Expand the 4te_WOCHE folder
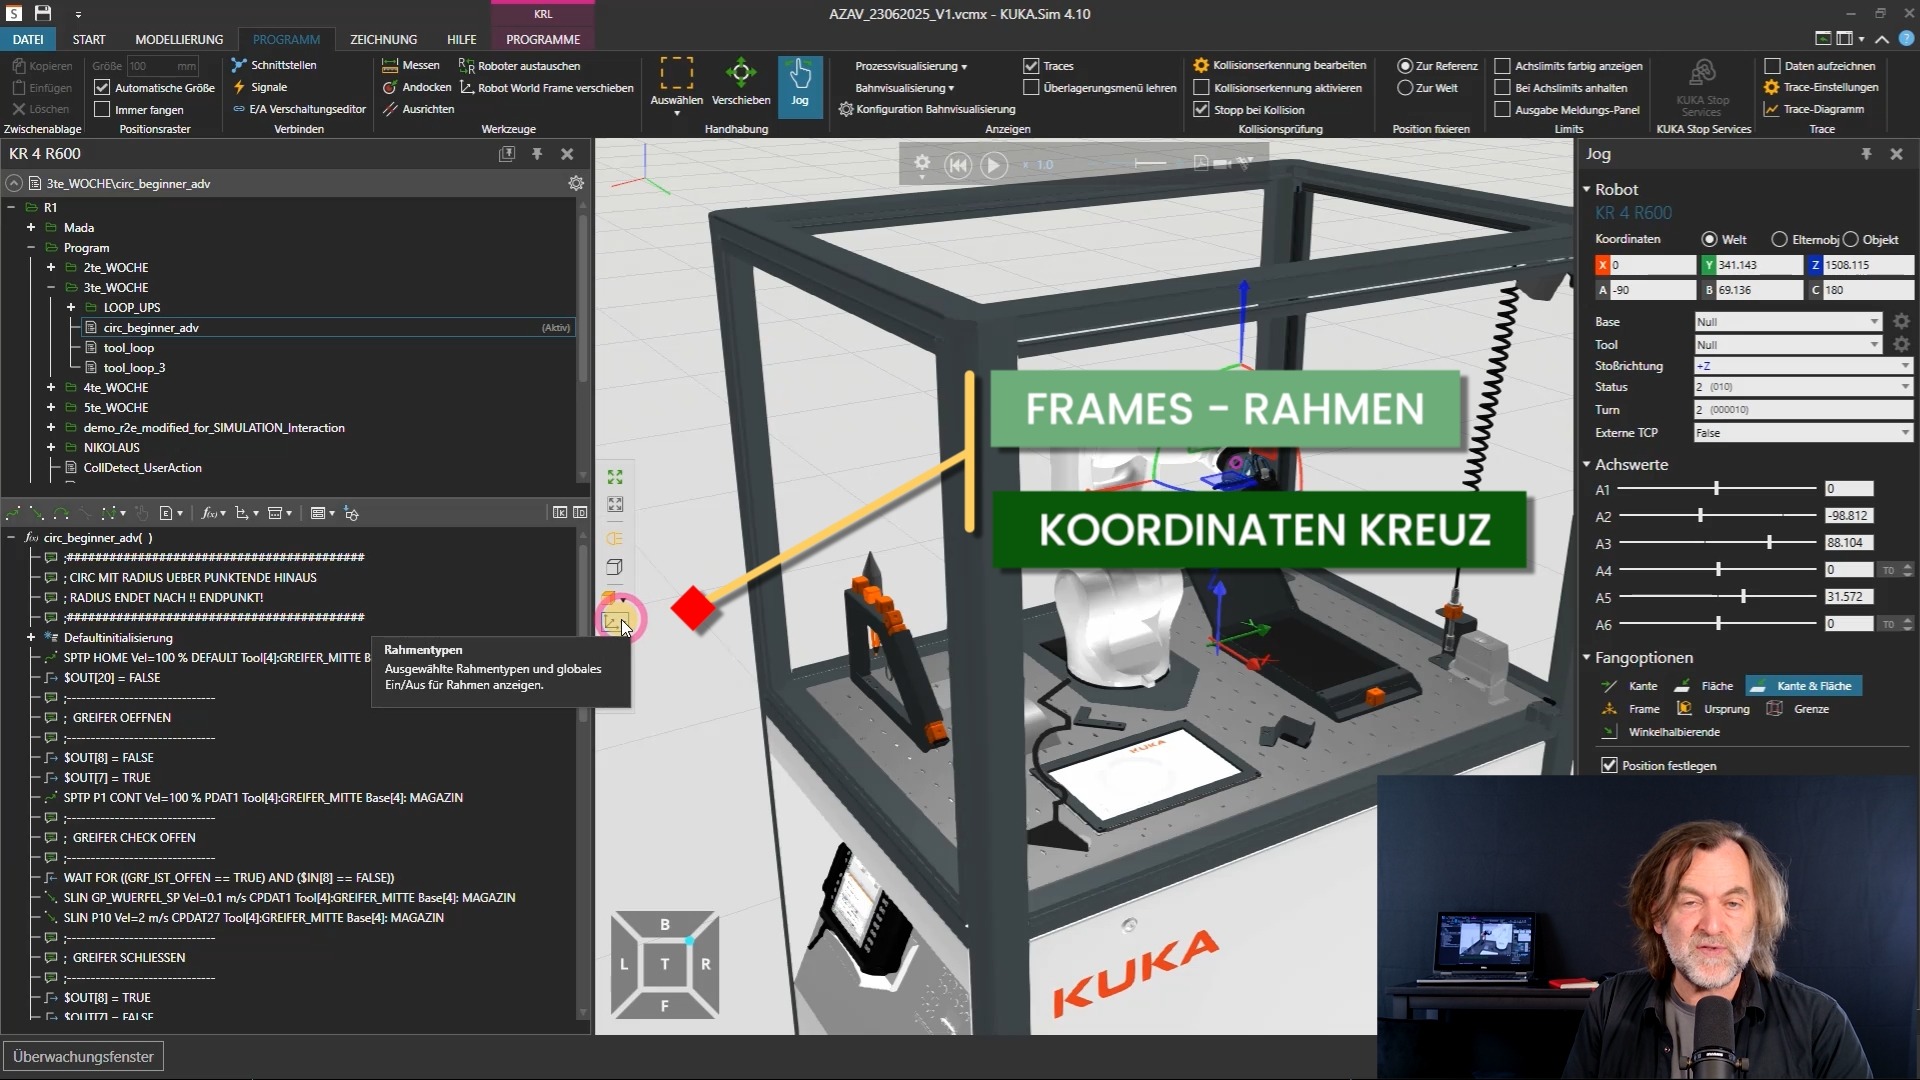Viewport: 1920px width, 1080px height. pyautogui.click(x=51, y=387)
